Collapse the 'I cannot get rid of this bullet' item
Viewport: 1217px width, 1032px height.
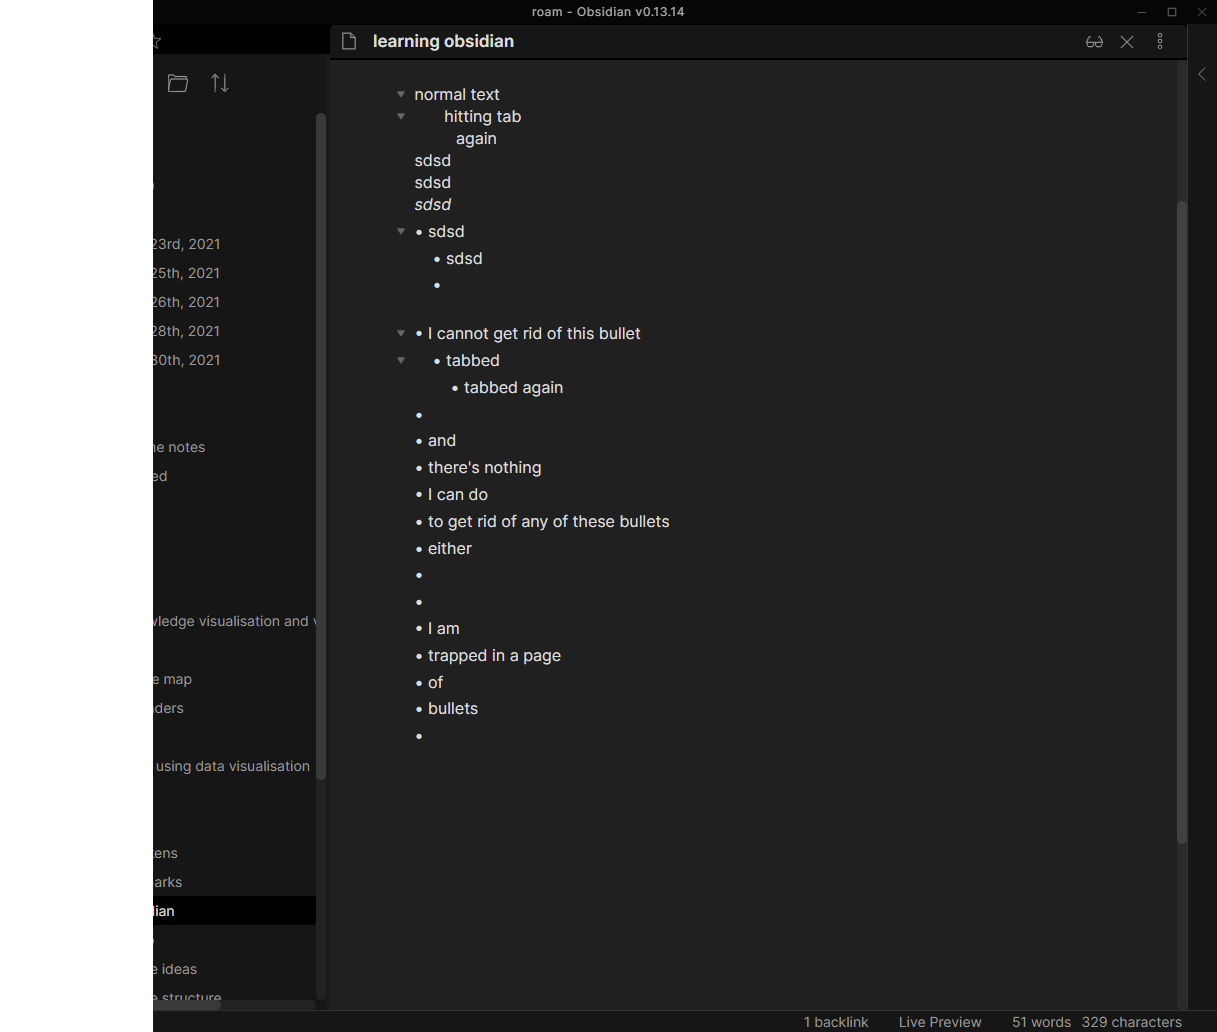(x=400, y=333)
